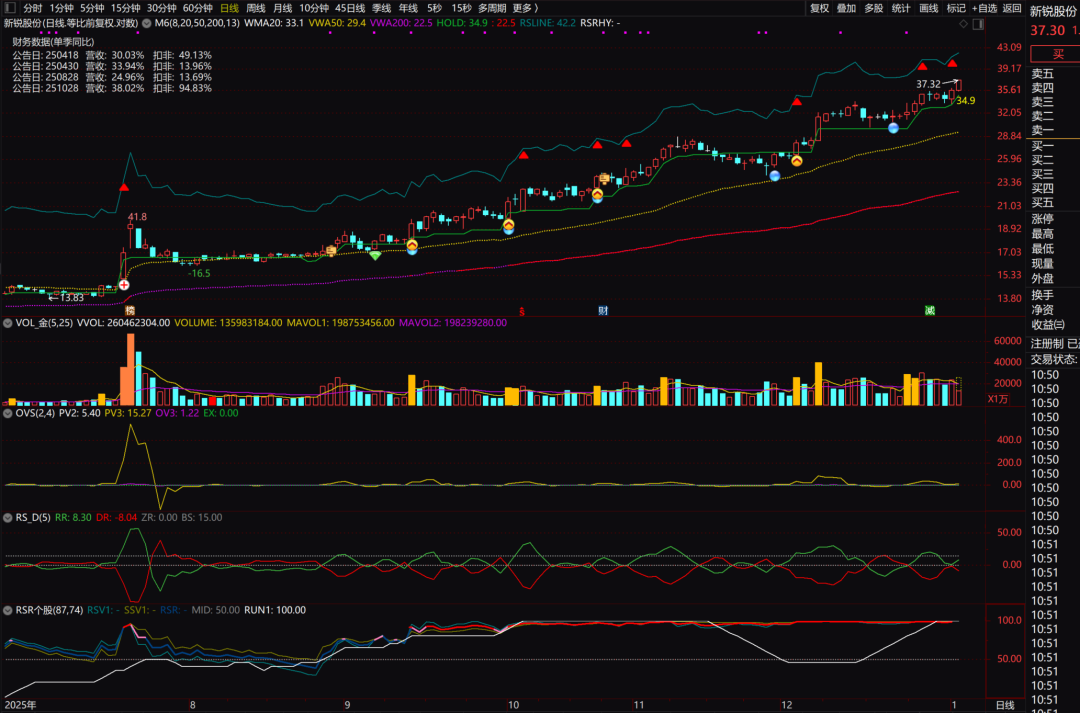Image resolution: width=1080 pixels, height=713 pixels.
Task: Select the 5秒 period
Action: pos(434,8)
